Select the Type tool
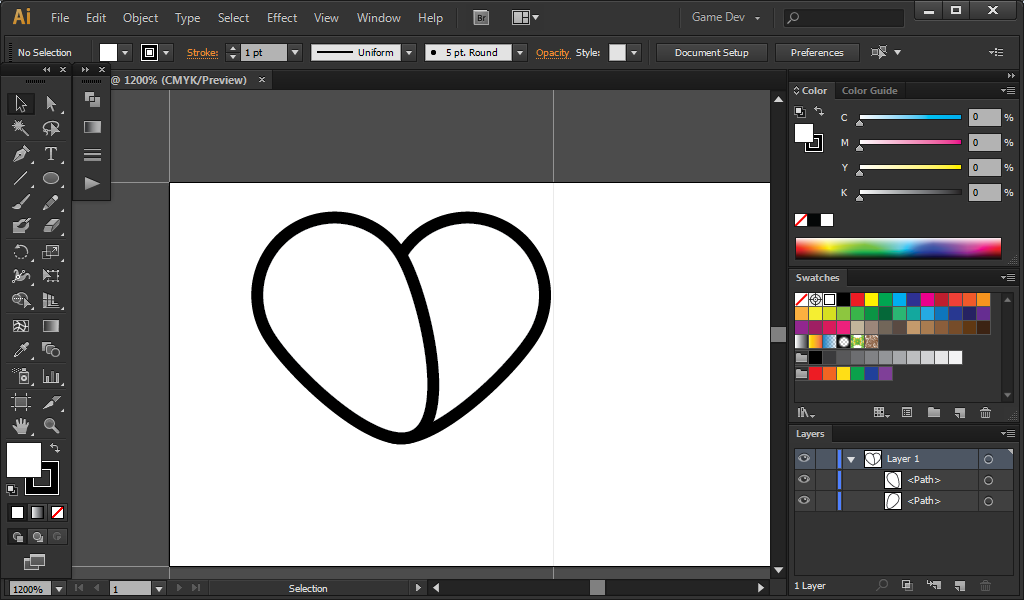This screenshot has height=600, width=1024. (51, 154)
